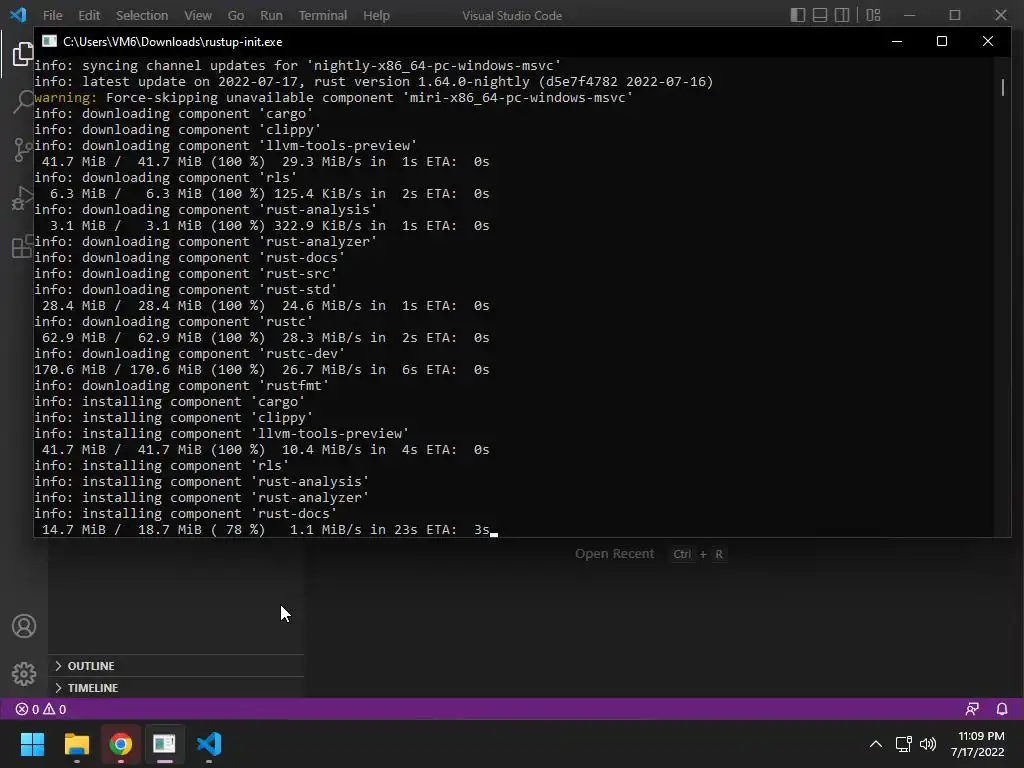The image size is (1024, 768).
Task: Expand the OUTLINE section
Action: [176, 665]
